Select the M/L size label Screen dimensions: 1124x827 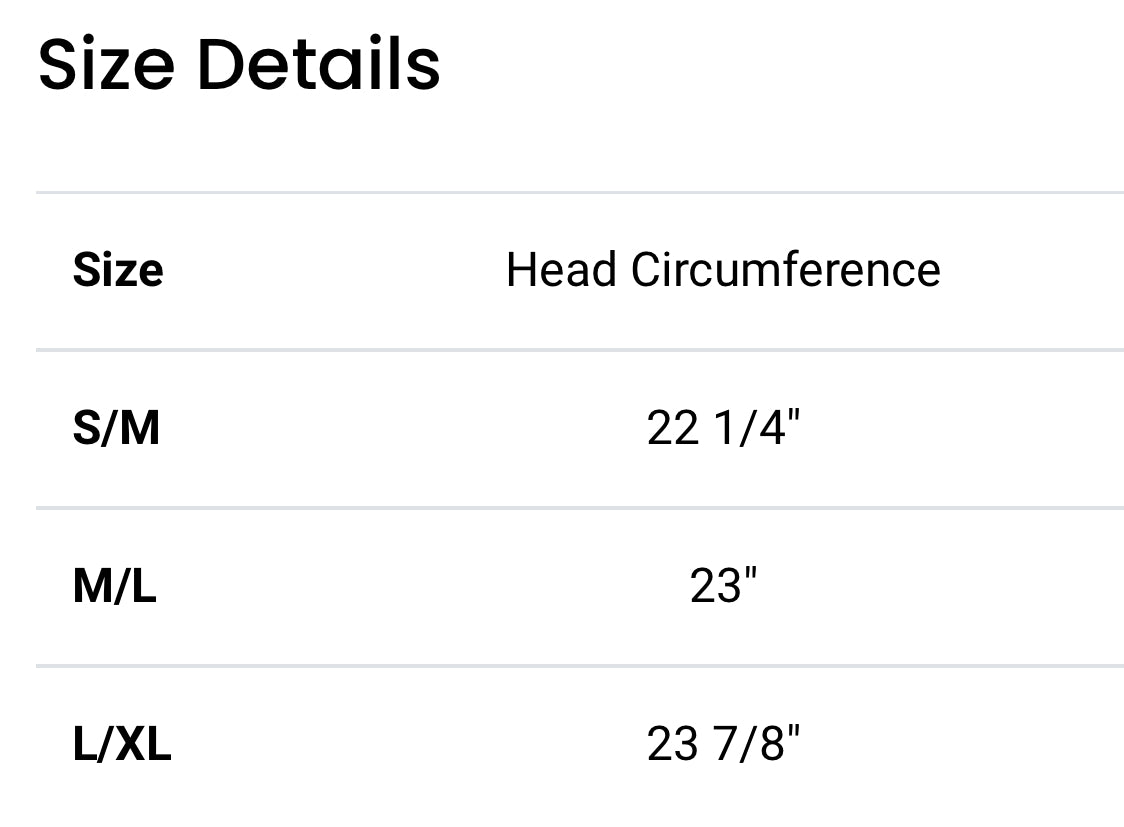point(115,586)
